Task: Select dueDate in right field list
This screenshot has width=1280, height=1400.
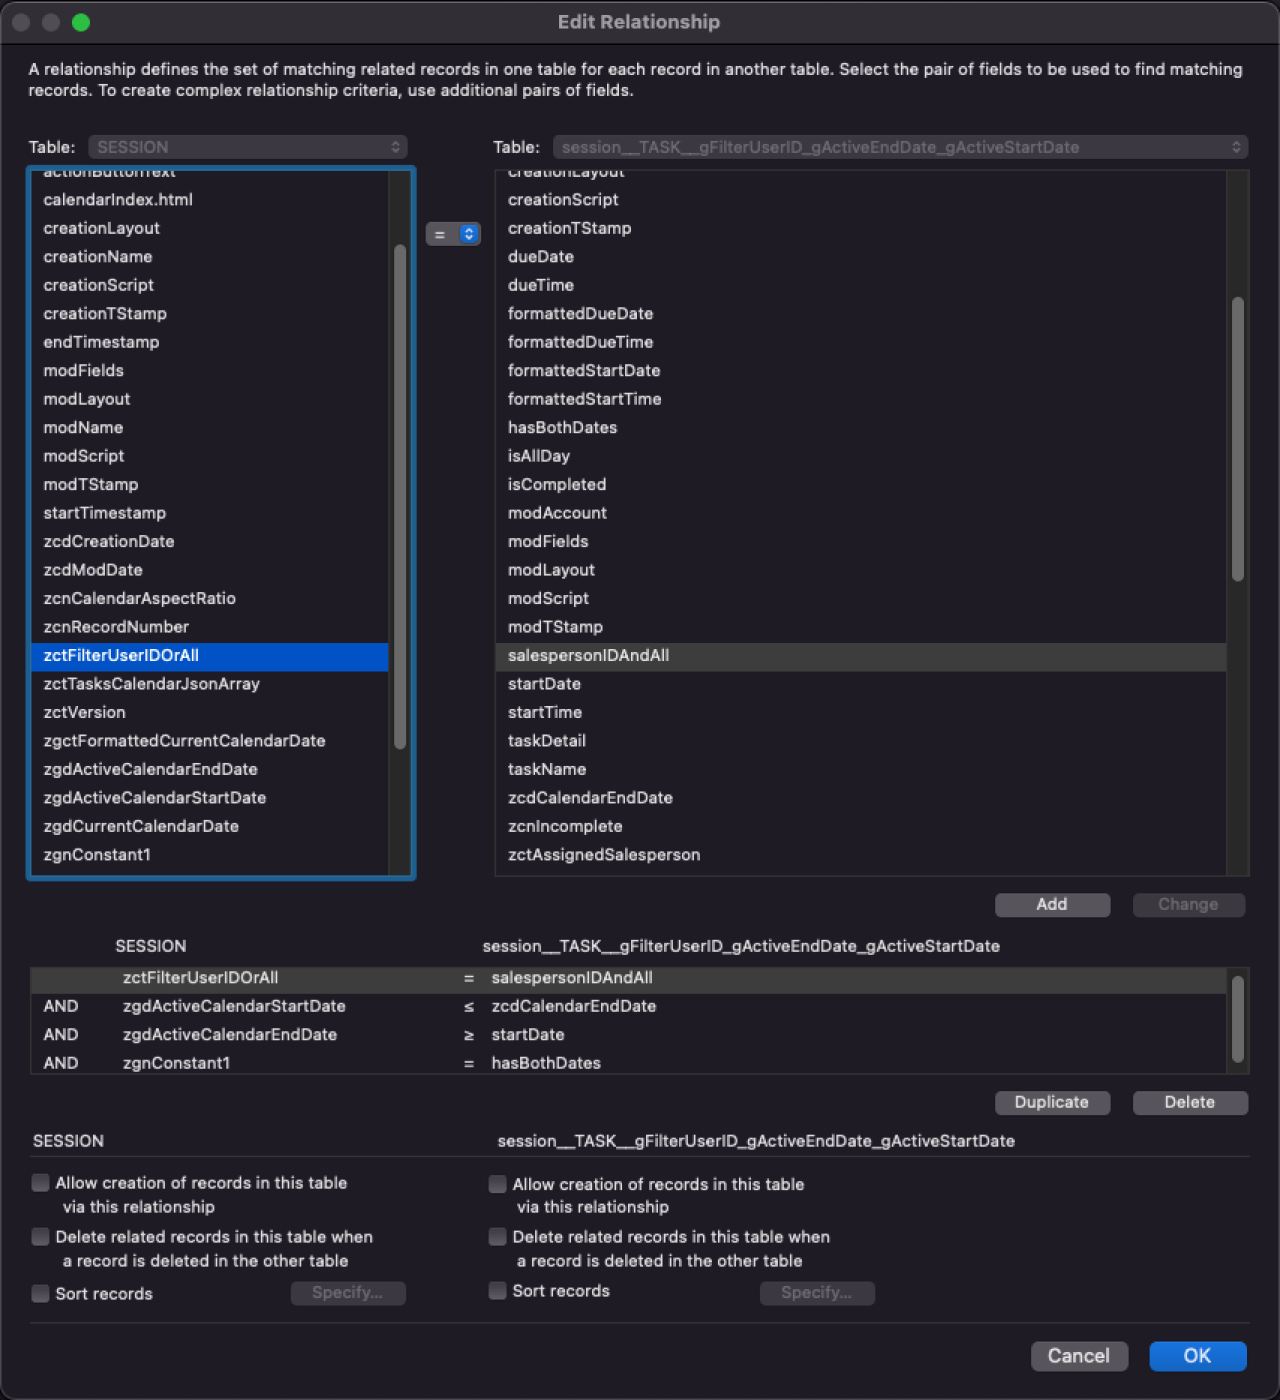Action: 861,257
